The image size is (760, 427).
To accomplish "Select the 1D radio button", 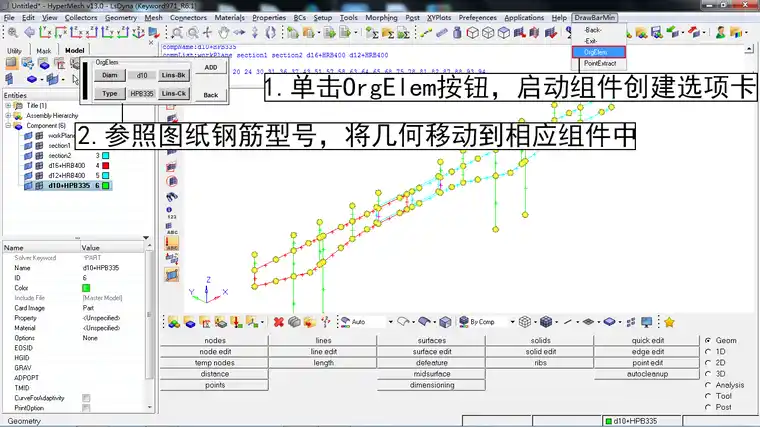I will pyautogui.click(x=708, y=351).
